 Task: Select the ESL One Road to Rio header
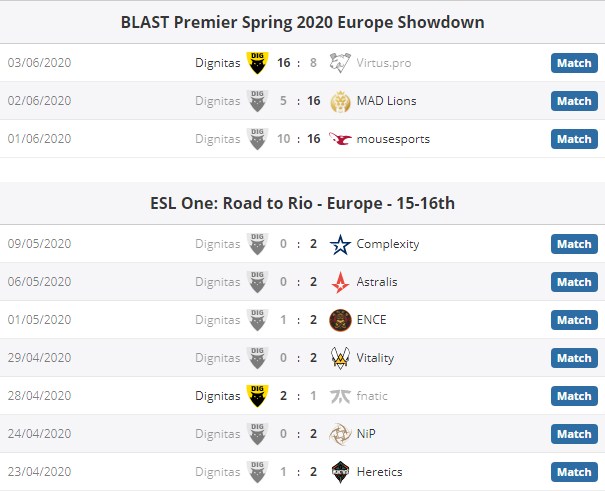click(302, 204)
